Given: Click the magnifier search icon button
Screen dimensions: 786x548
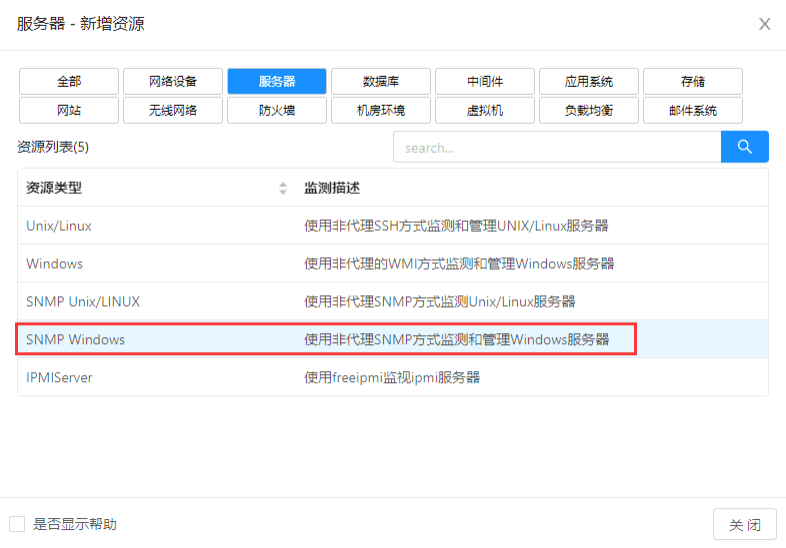Looking at the screenshot, I should (744, 147).
